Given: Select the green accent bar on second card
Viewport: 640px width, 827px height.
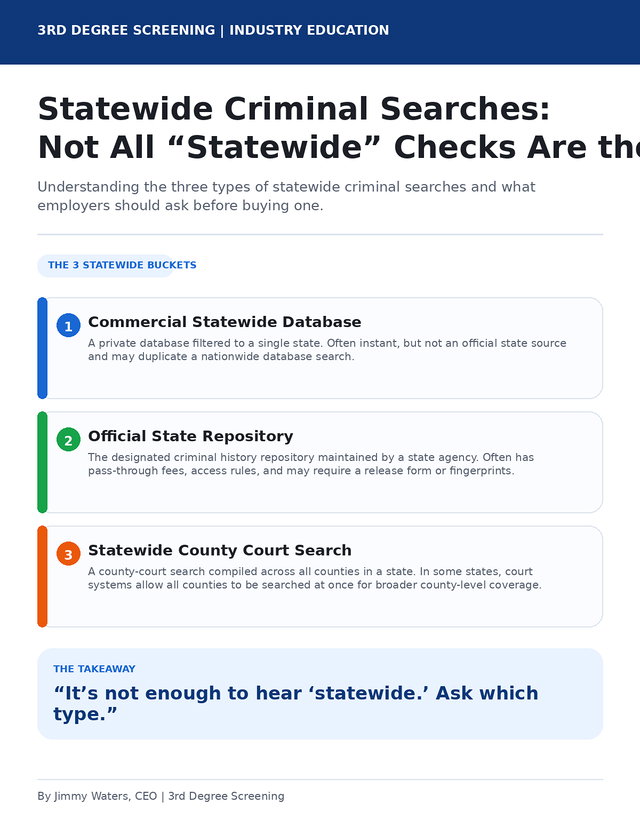Looking at the screenshot, I should [42, 462].
